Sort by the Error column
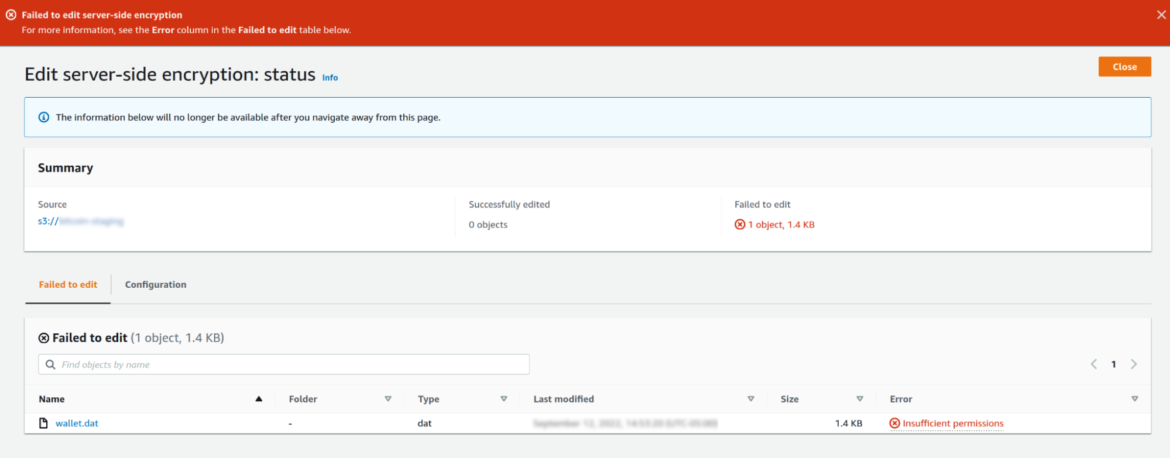 pos(1134,399)
